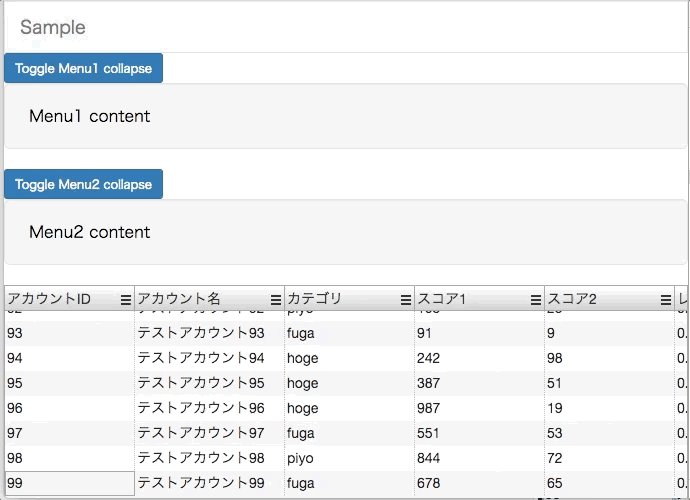
Task: Select the piyo category cell in row 98
Action: (x=300, y=458)
